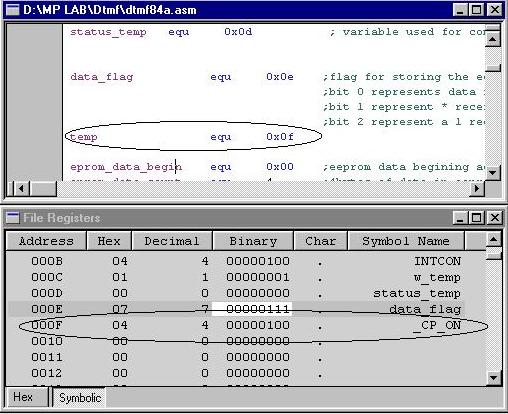
Task: Click binary 00000001 in w_temp row
Action: (258, 277)
